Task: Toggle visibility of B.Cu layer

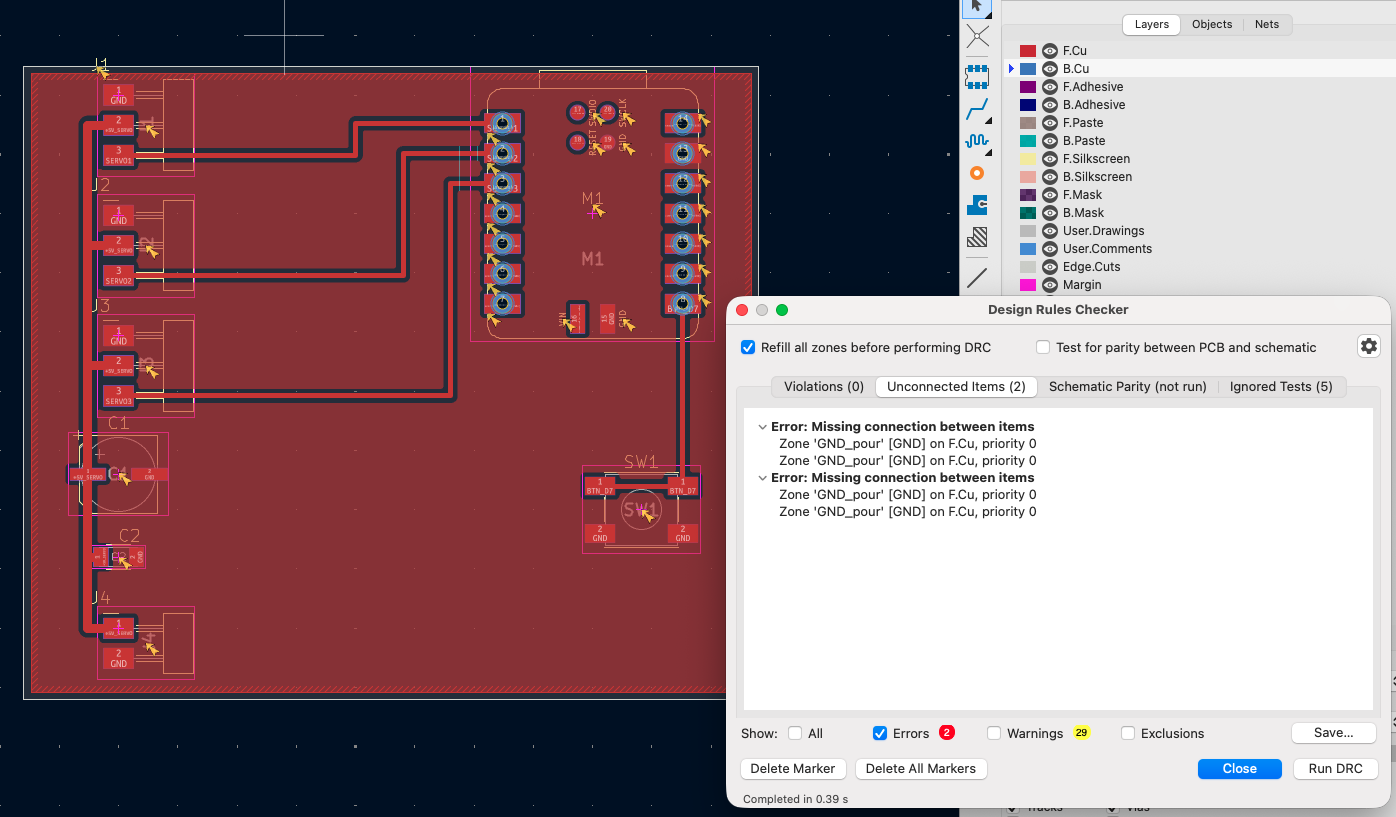Action: [1050, 69]
